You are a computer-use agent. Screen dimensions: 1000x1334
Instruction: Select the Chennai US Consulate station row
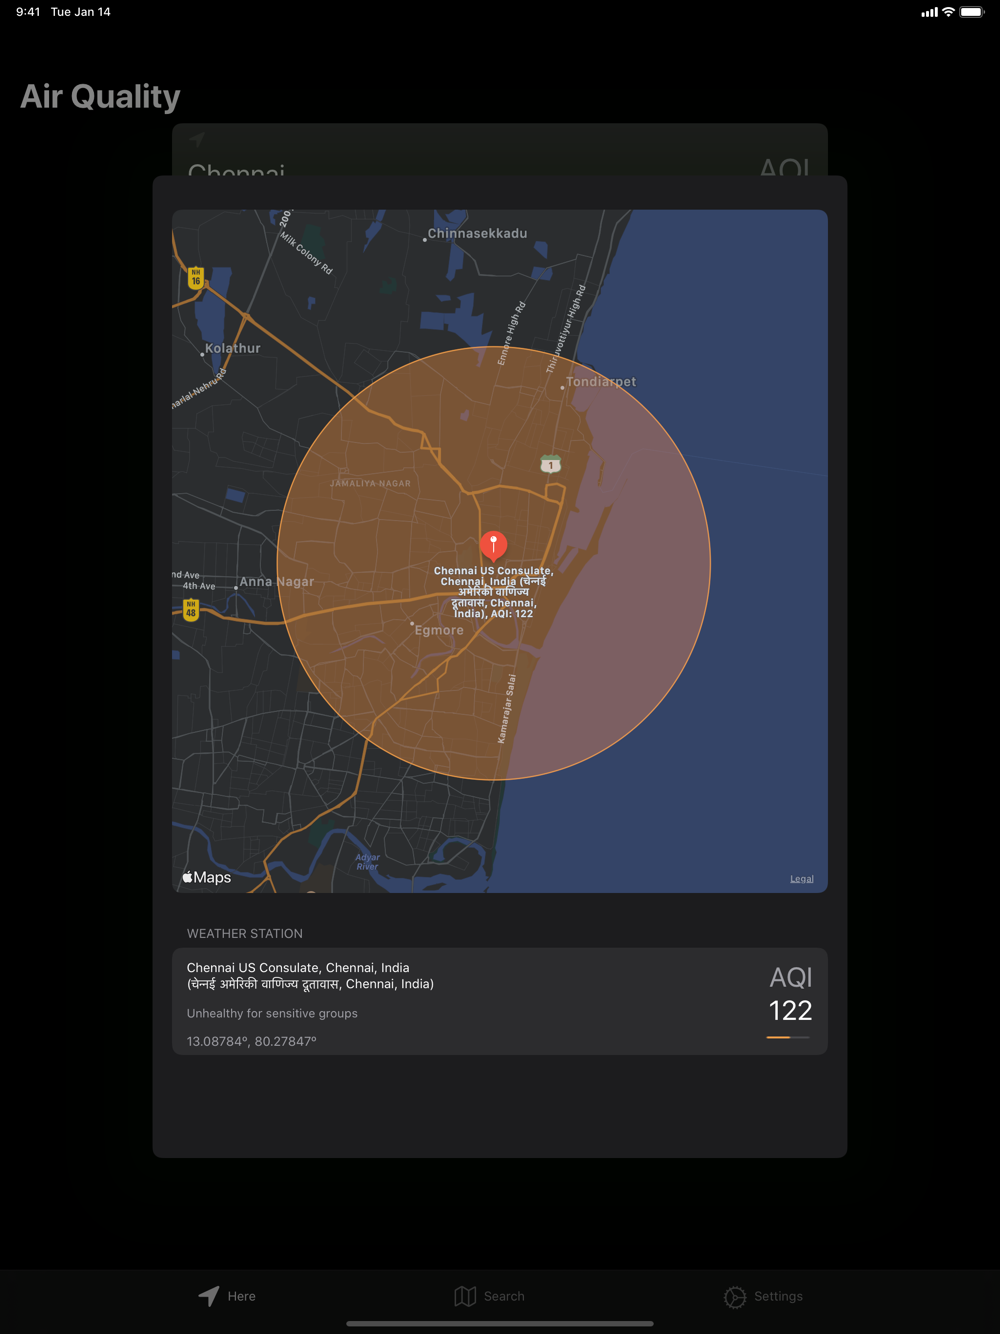coord(500,1001)
